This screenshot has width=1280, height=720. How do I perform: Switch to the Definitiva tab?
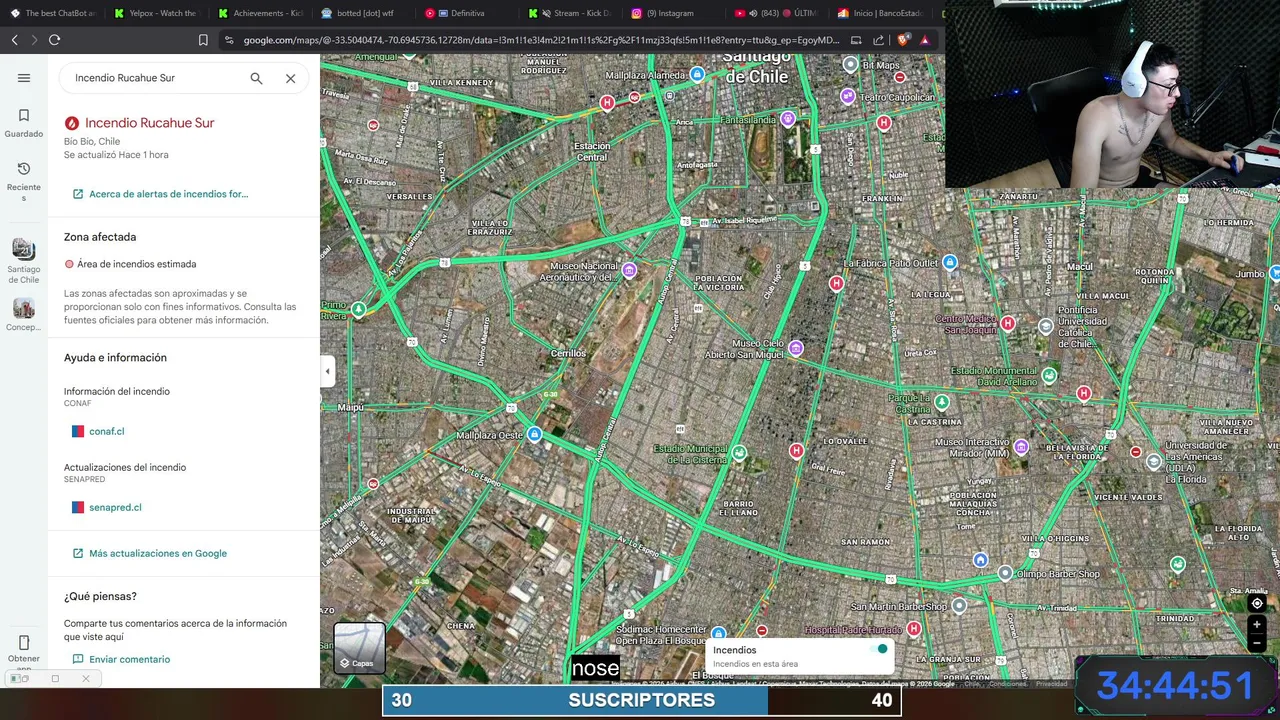pyautogui.click(x=468, y=13)
